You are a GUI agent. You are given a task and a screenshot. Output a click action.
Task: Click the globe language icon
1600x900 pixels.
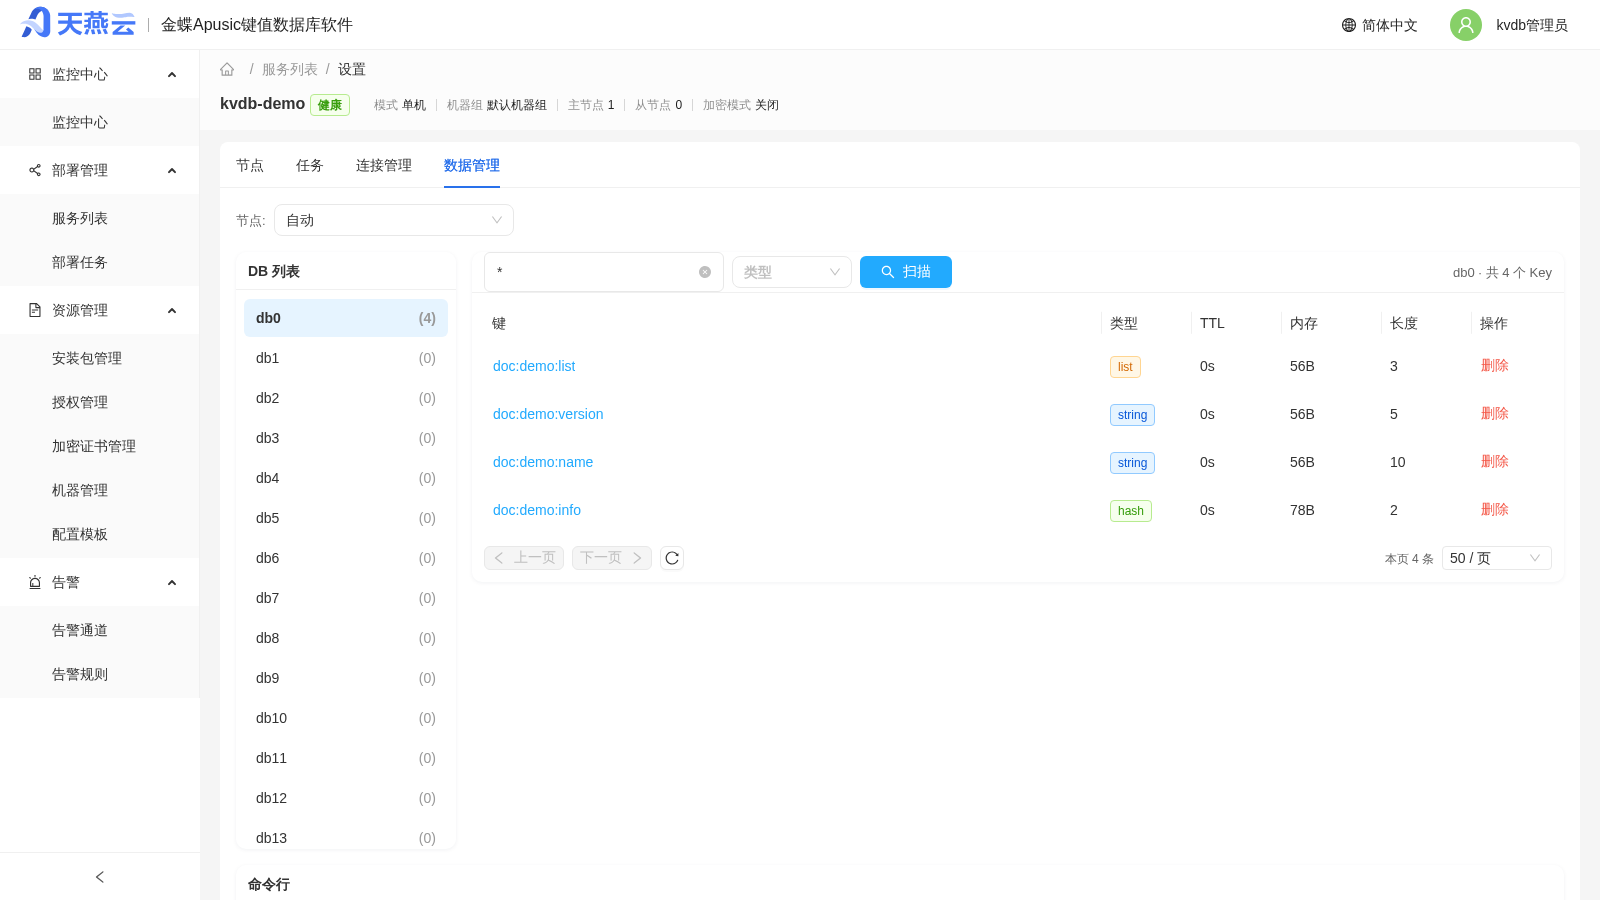1349,25
